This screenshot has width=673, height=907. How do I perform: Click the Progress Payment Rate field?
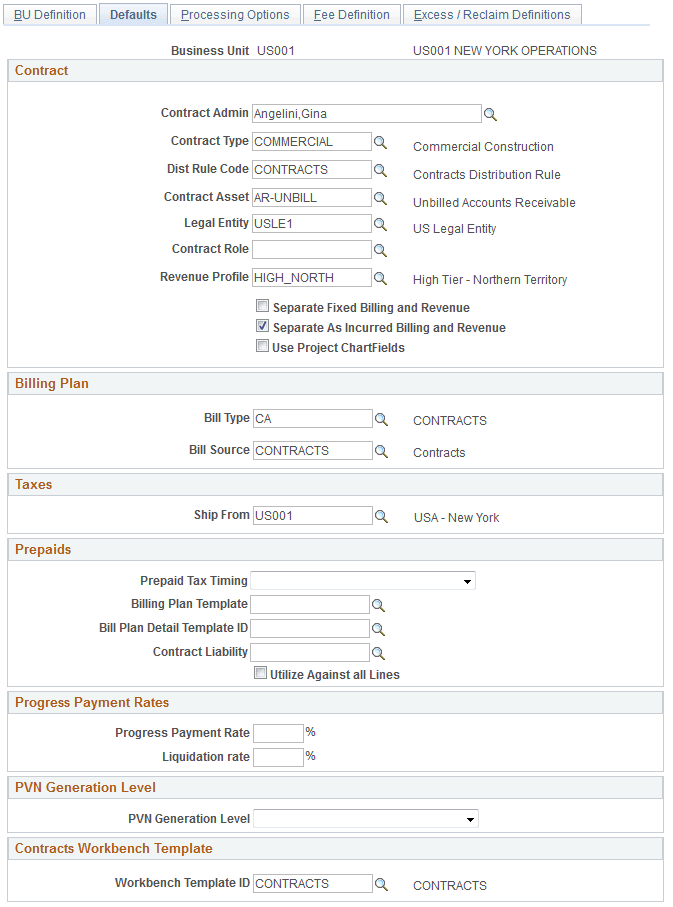pyautogui.click(x=278, y=732)
